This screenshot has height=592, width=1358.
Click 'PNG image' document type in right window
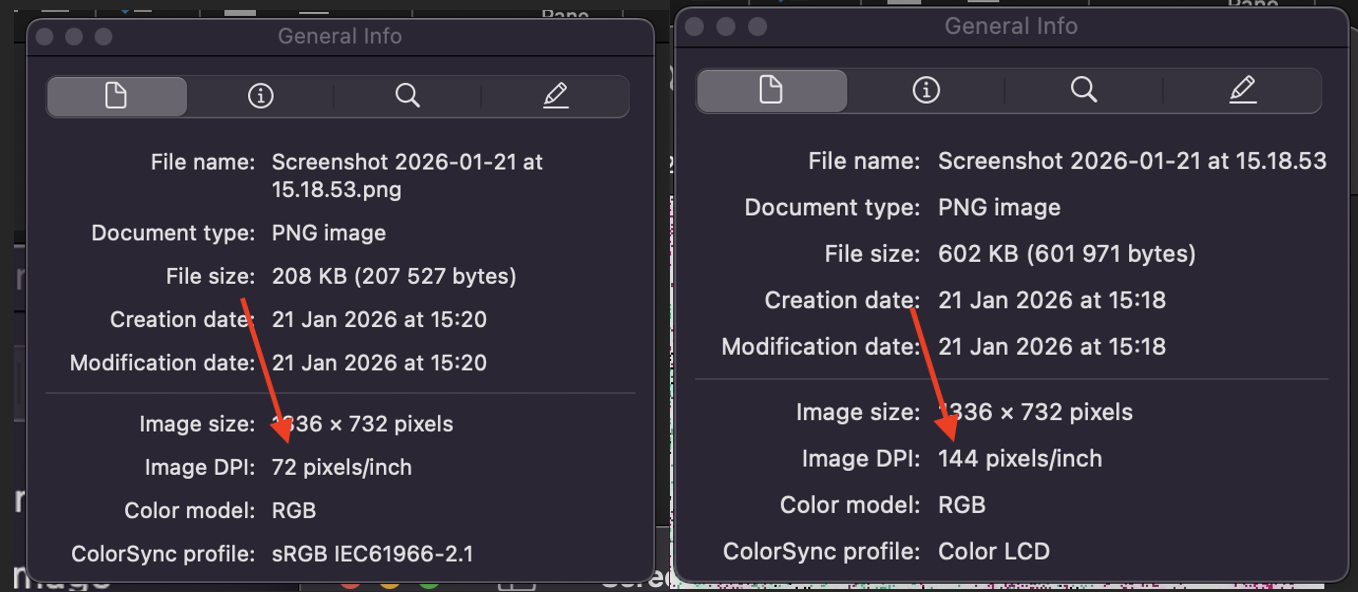(999, 208)
